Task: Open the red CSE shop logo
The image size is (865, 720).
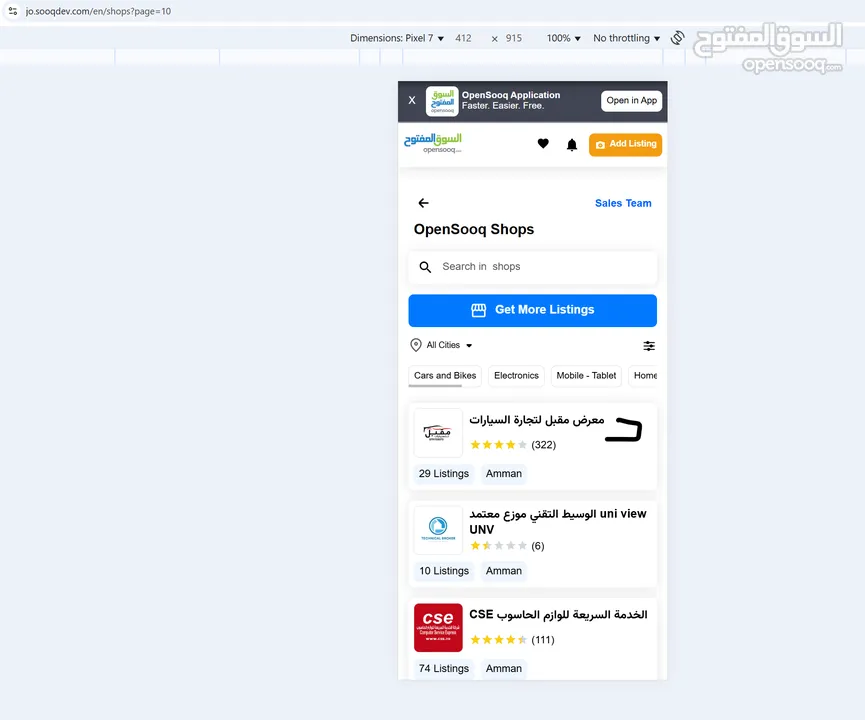Action: pos(438,628)
